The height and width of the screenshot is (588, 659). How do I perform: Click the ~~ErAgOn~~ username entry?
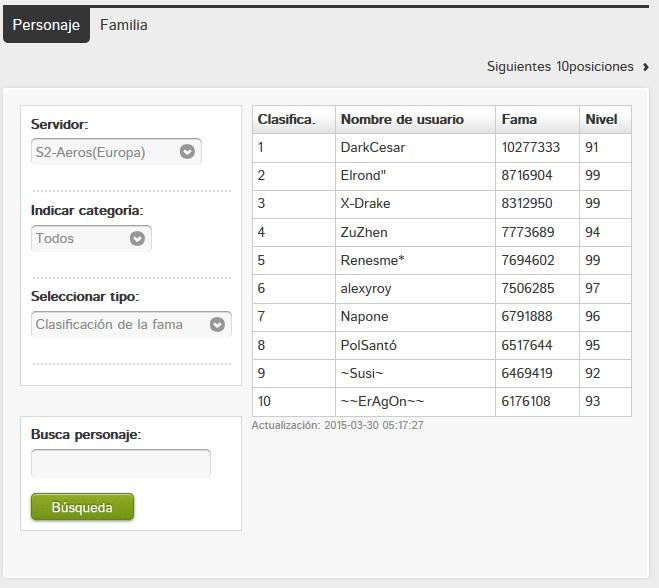(x=383, y=401)
